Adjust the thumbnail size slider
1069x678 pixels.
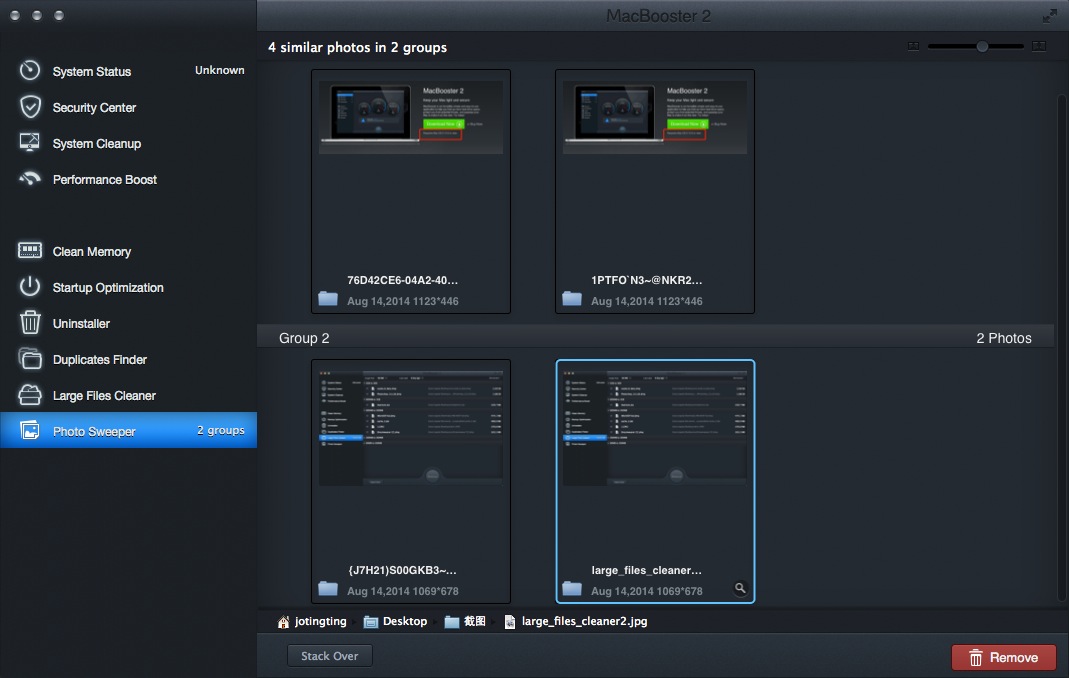click(x=982, y=46)
